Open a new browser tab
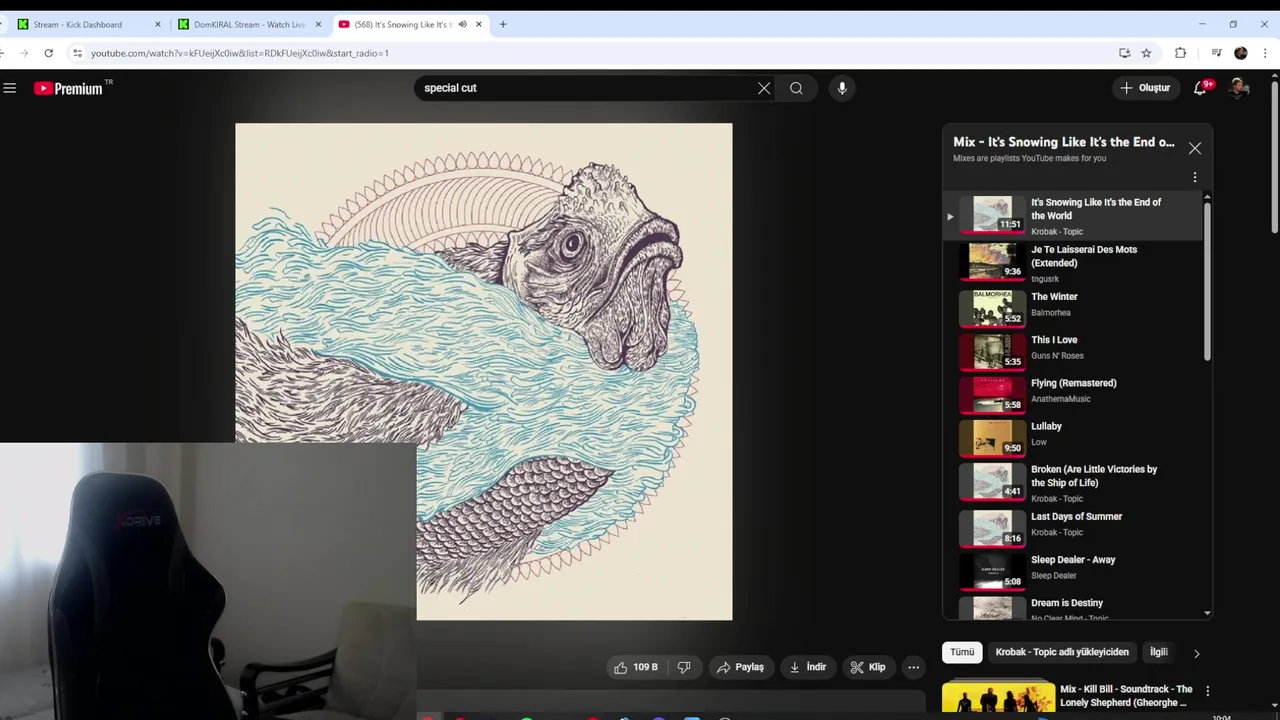This screenshot has width=1280, height=720. coord(503,24)
